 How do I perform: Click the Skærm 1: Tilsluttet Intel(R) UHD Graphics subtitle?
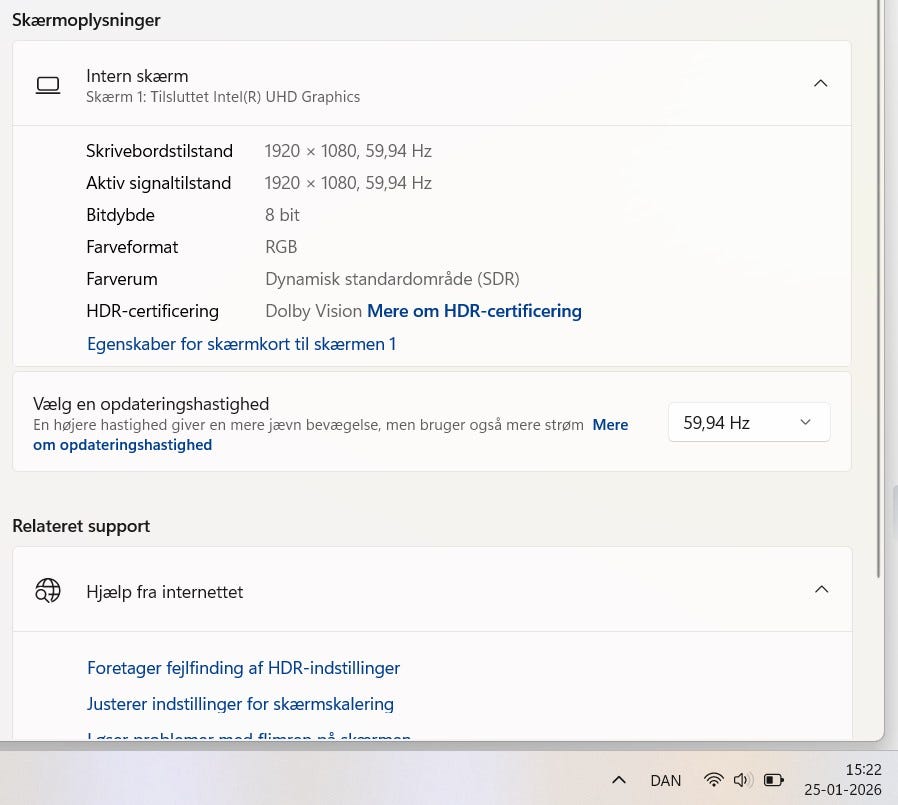point(223,97)
